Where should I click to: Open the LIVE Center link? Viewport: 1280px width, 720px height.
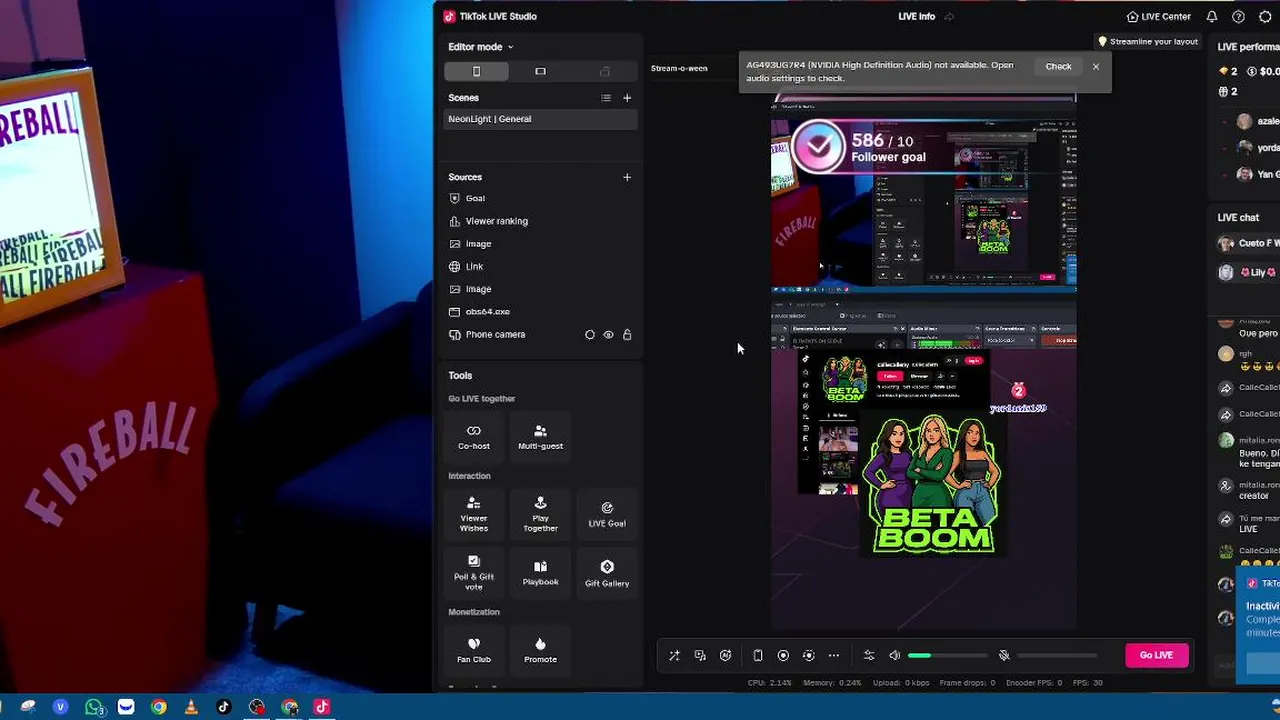point(1159,17)
